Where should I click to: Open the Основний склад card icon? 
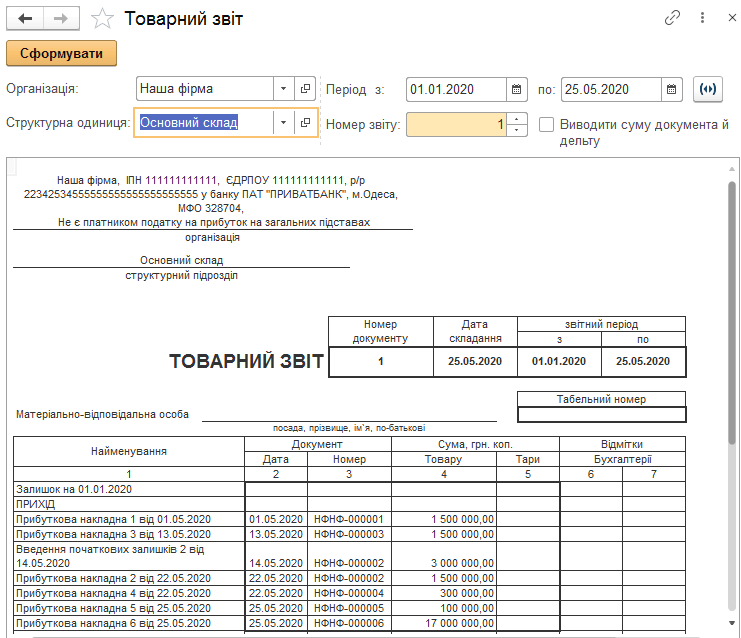[x=305, y=123]
